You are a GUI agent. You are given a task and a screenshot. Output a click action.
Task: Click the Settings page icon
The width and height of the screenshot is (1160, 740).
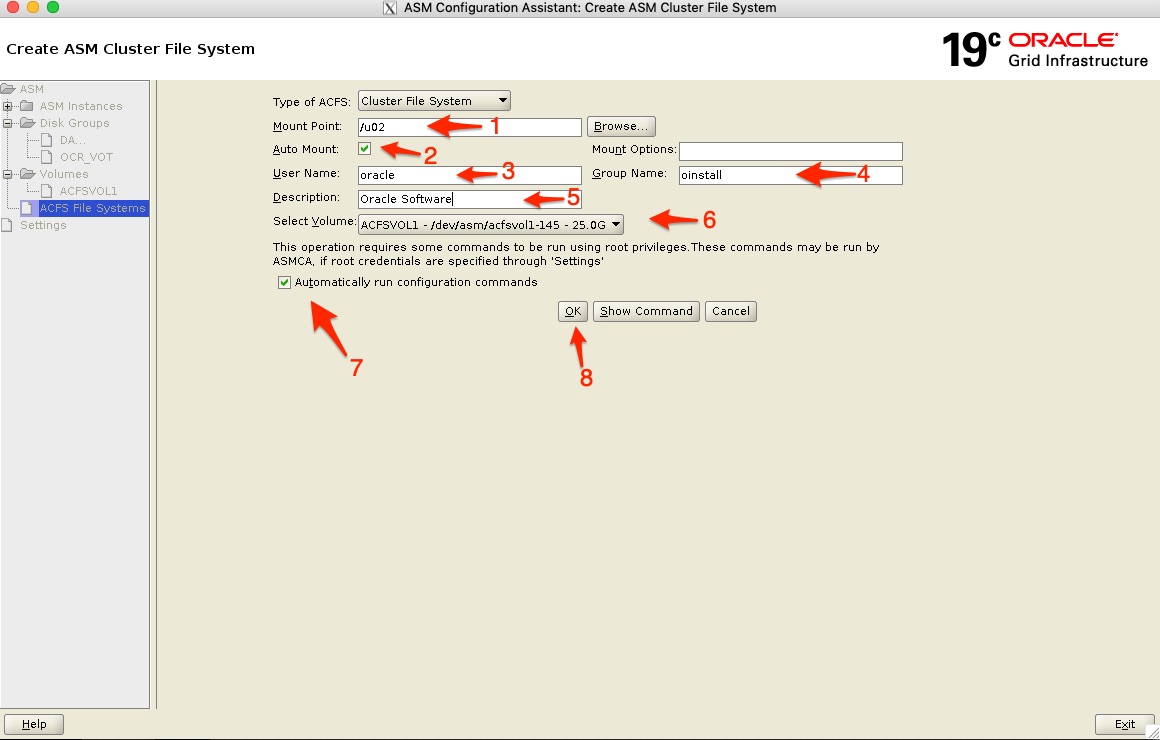pyautogui.click(x=7, y=225)
